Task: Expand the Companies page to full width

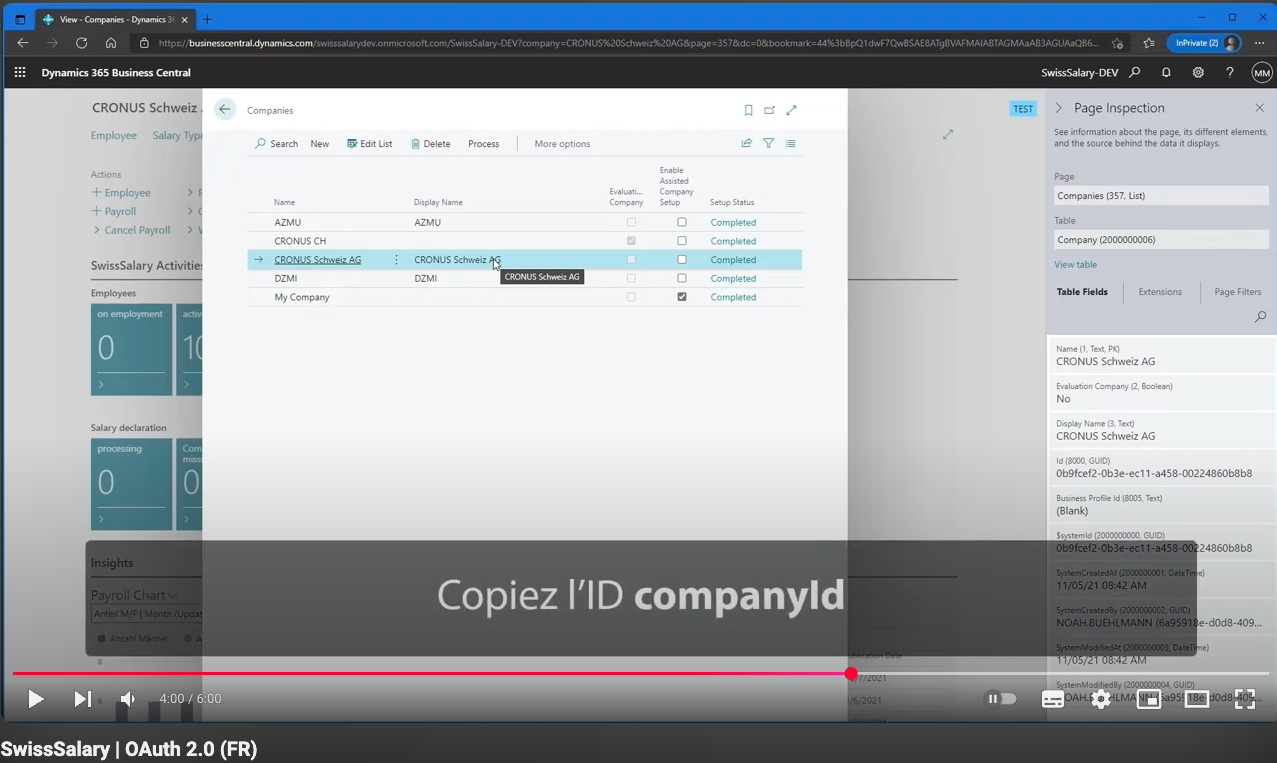Action: tap(791, 111)
